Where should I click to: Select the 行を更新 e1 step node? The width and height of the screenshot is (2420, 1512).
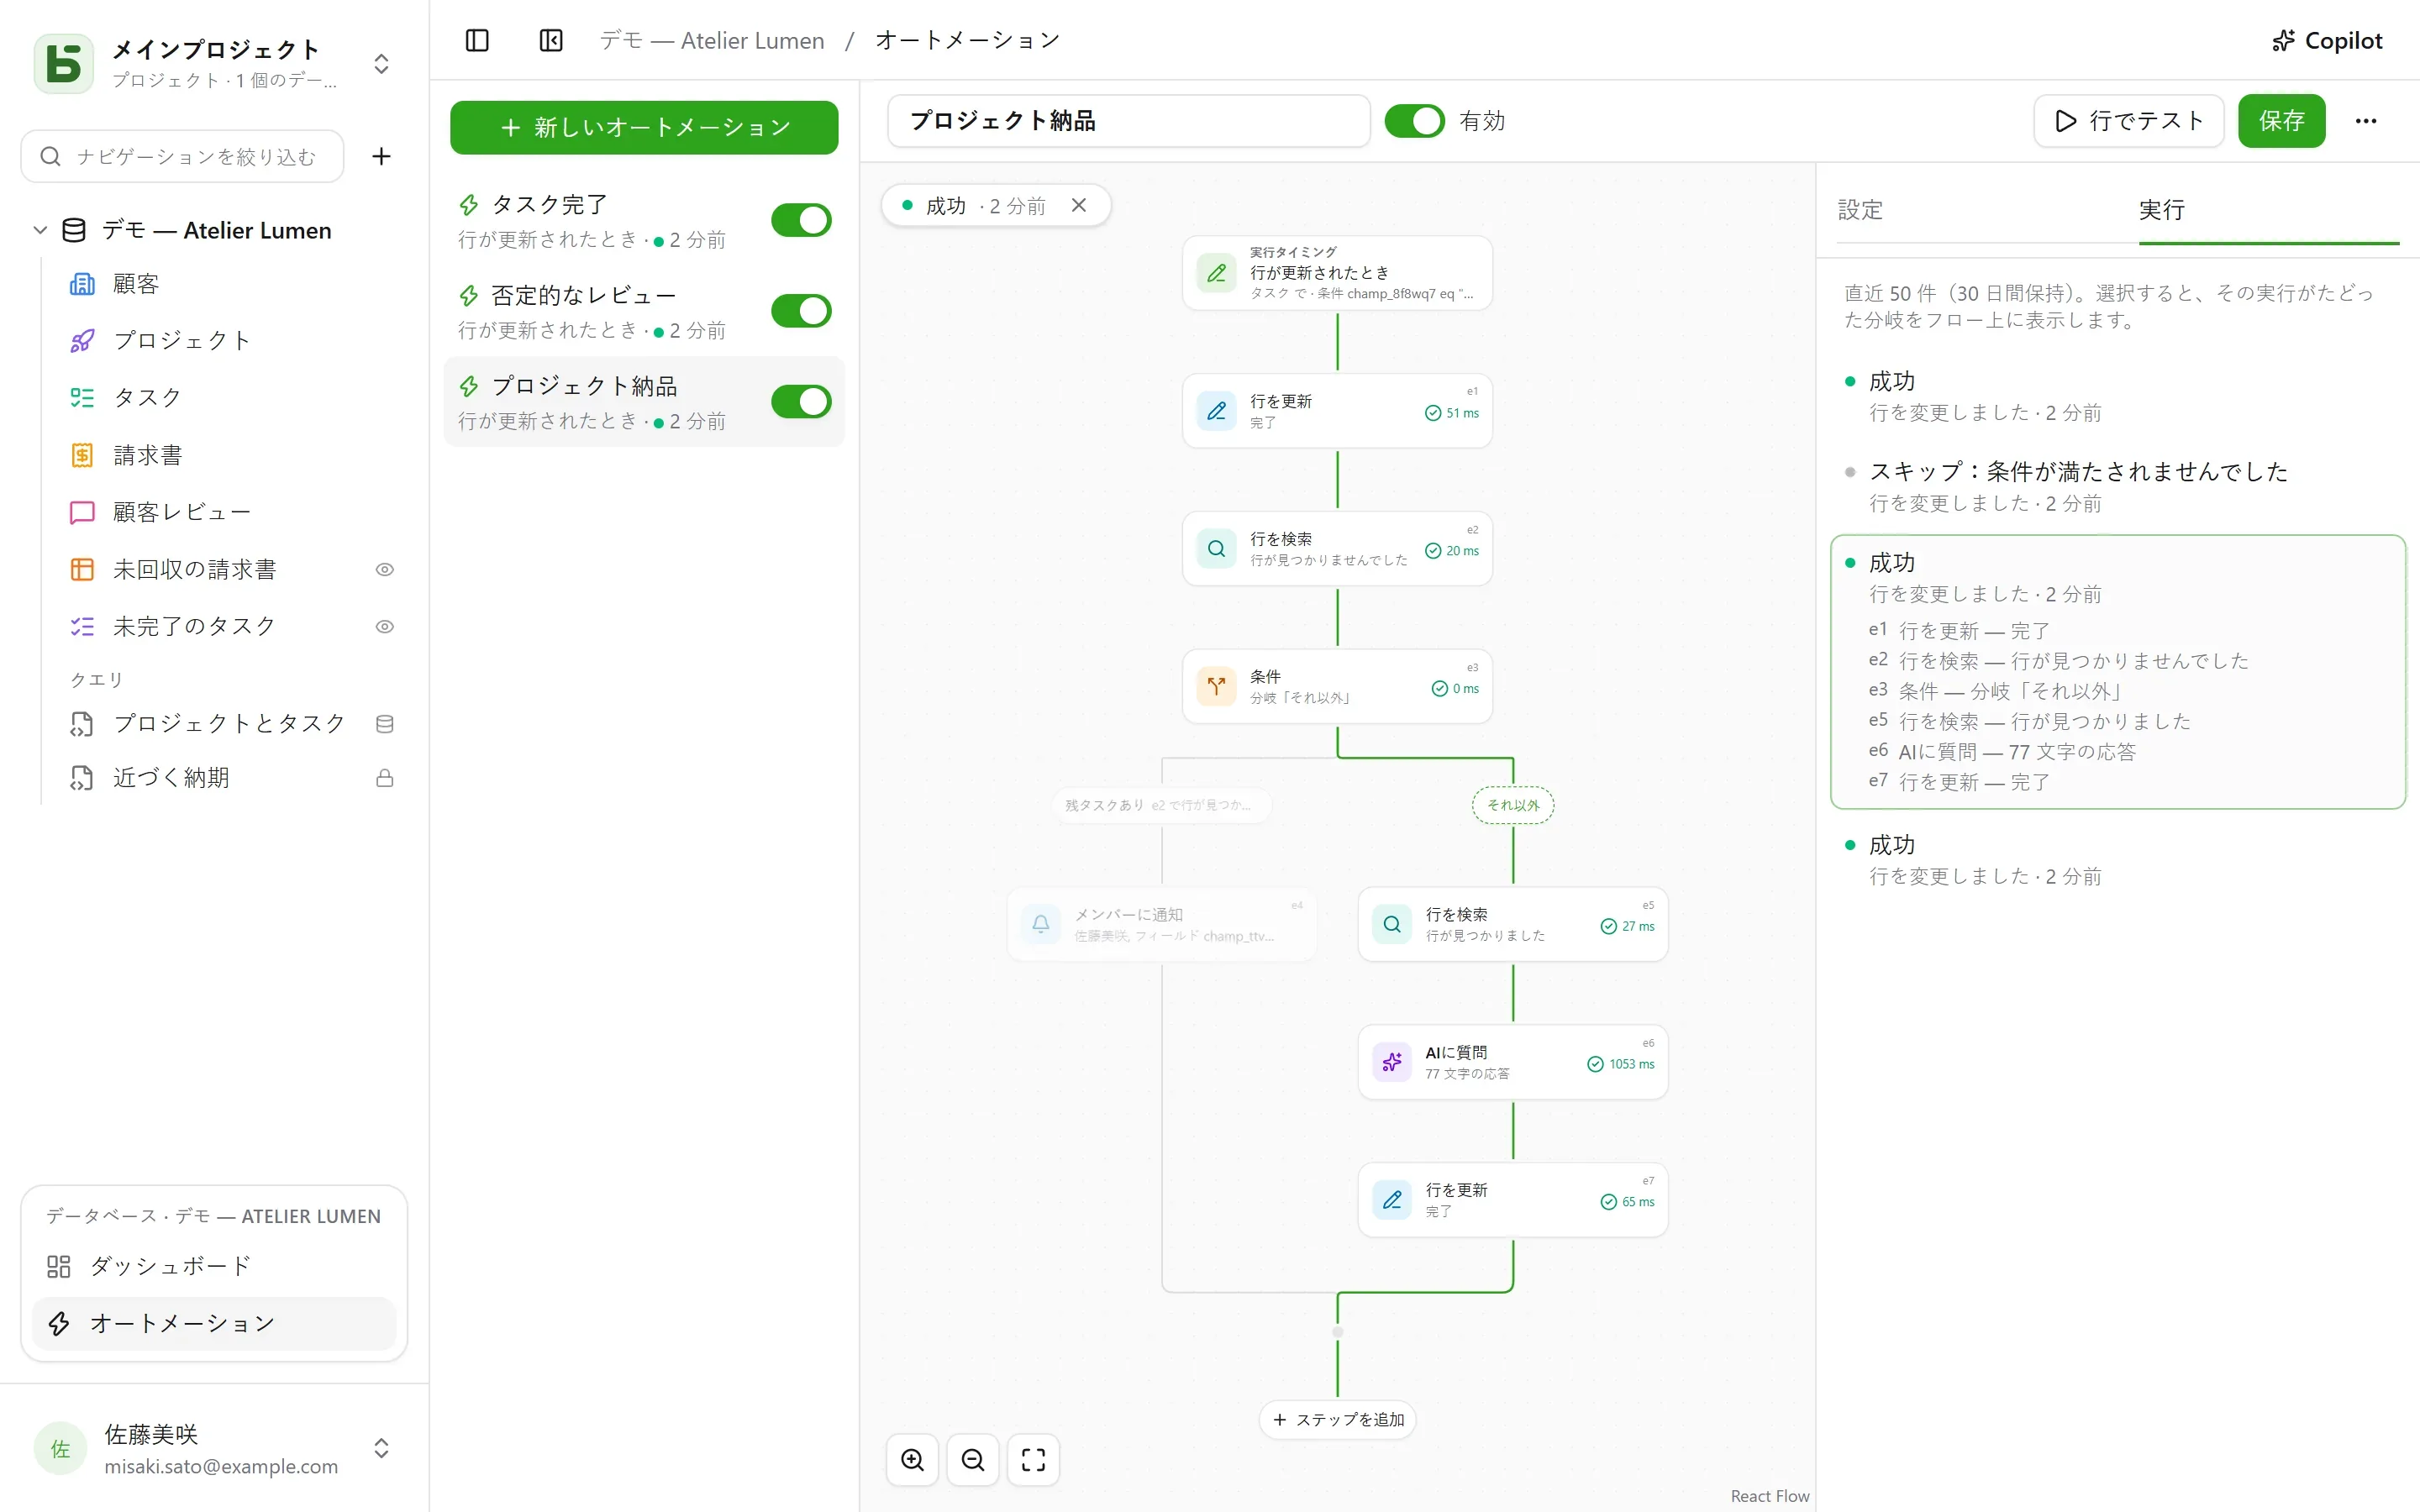1337,411
